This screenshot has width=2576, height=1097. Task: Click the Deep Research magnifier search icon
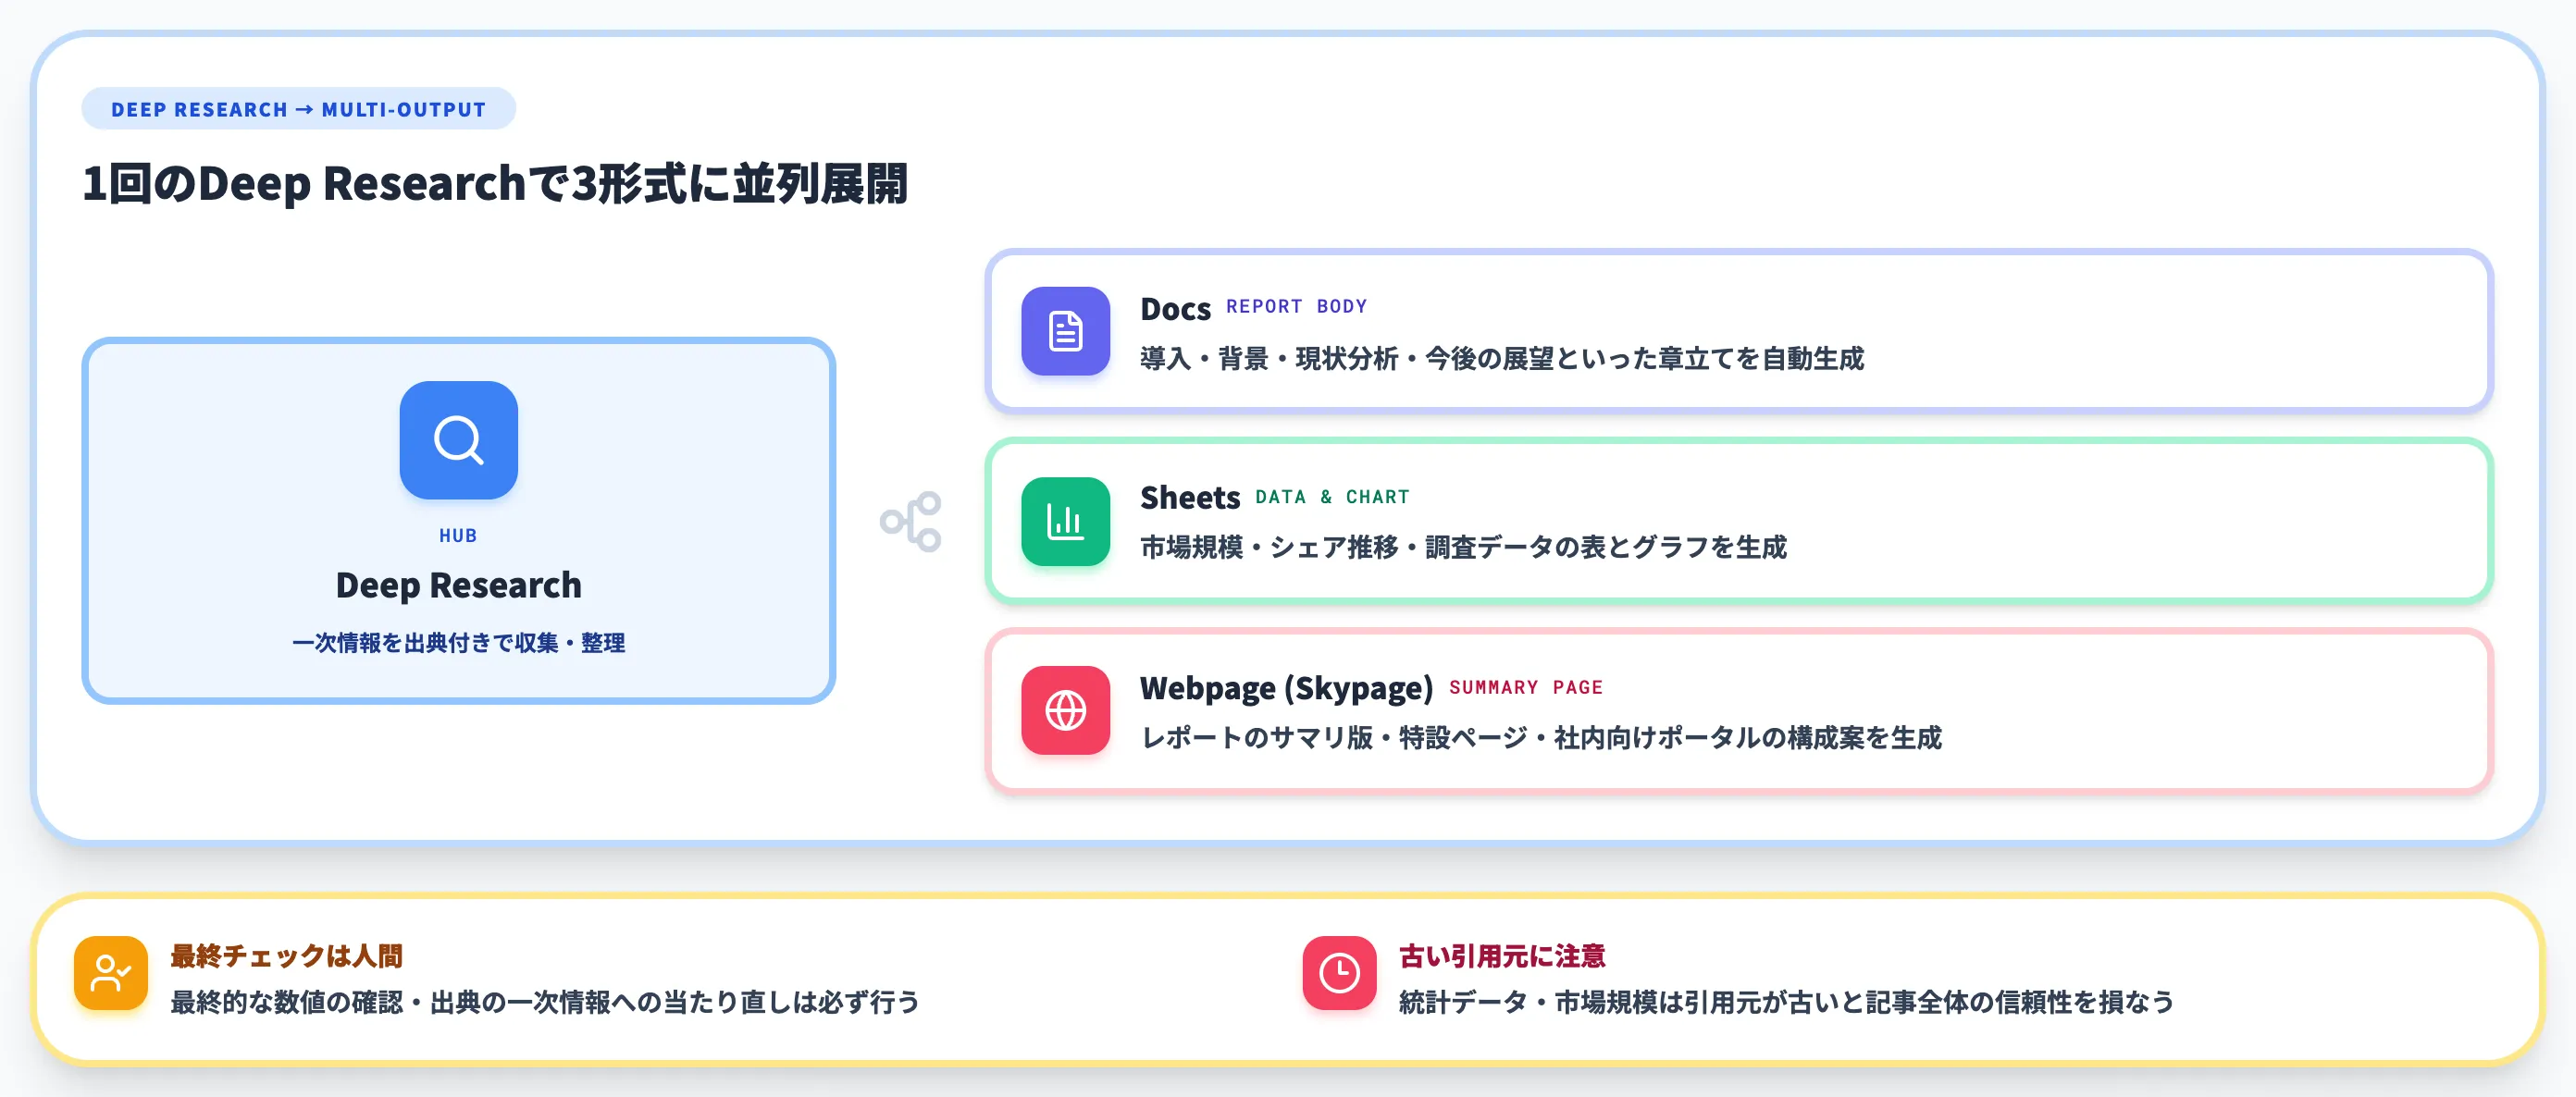pos(459,440)
